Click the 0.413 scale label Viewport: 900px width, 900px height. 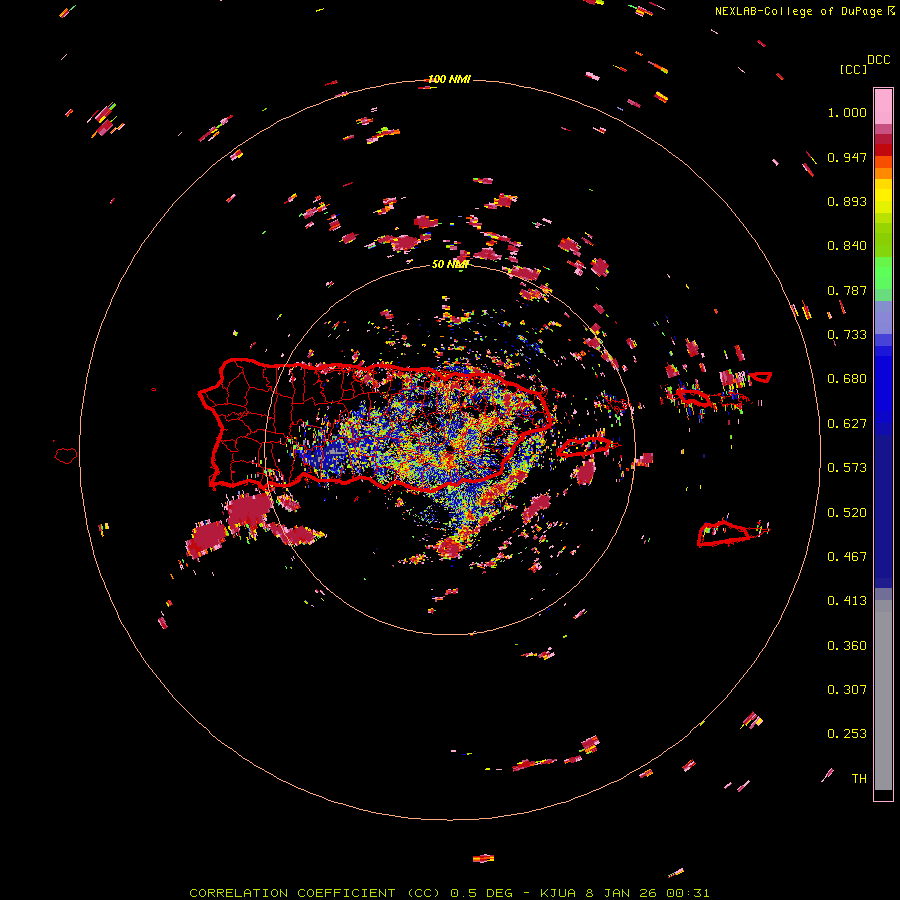[x=847, y=601]
